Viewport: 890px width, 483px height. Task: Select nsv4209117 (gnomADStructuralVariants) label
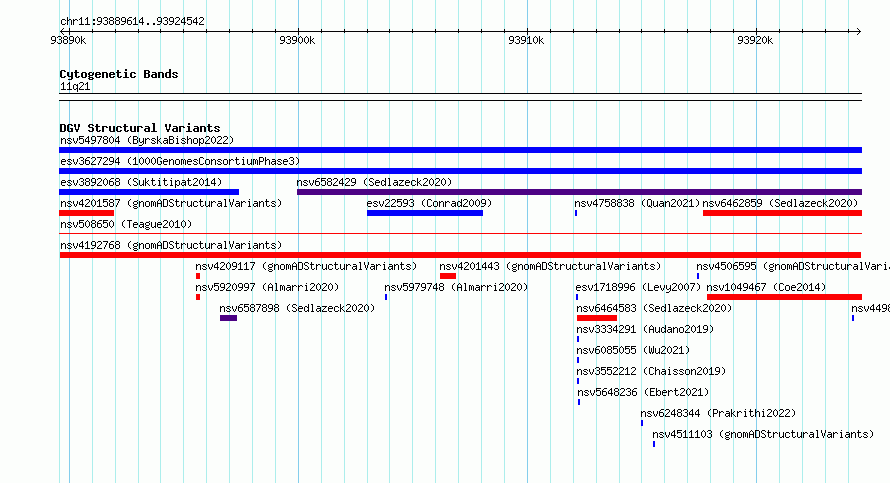click(306, 266)
